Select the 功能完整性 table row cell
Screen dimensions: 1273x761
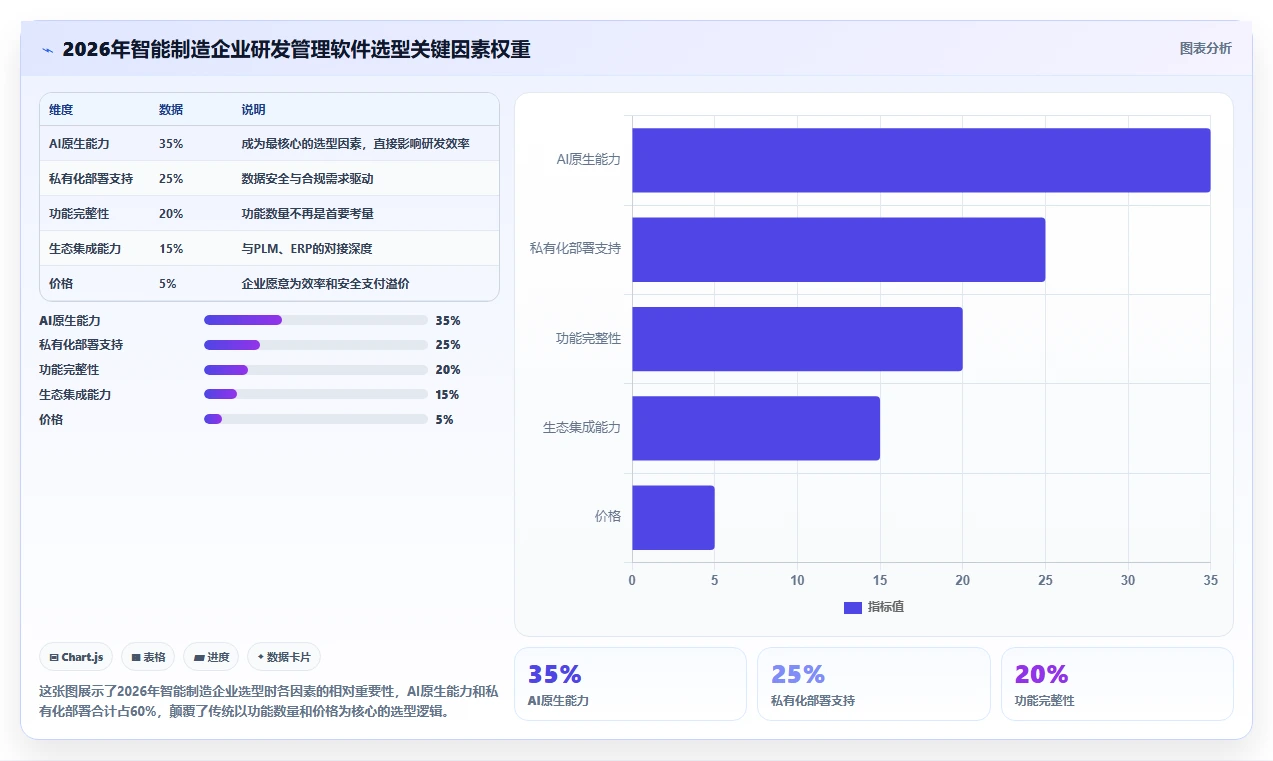click(x=79, y=214)
